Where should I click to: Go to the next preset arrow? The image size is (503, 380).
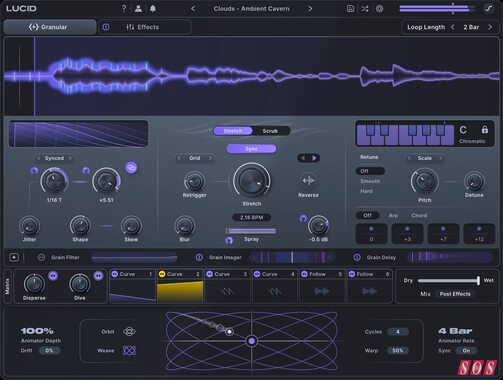310,9
